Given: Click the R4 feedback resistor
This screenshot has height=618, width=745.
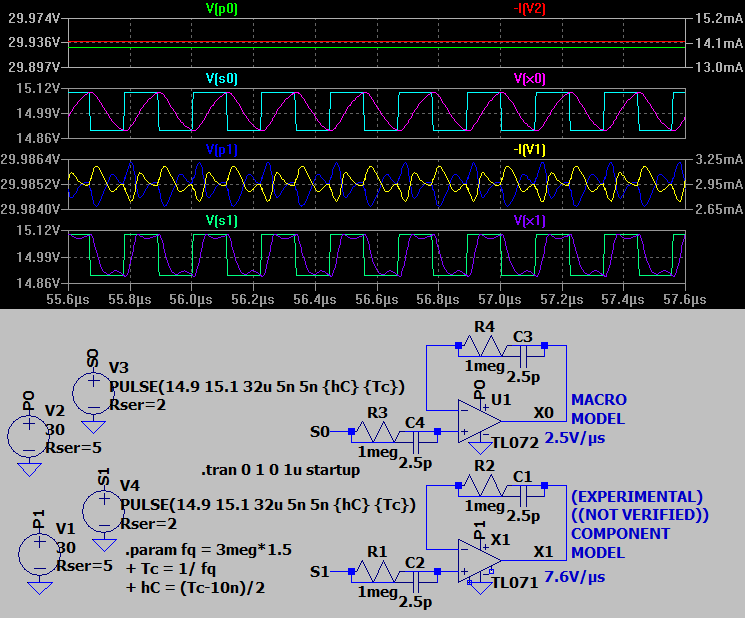Looking at the screenshot, I should tap(484, 346).
